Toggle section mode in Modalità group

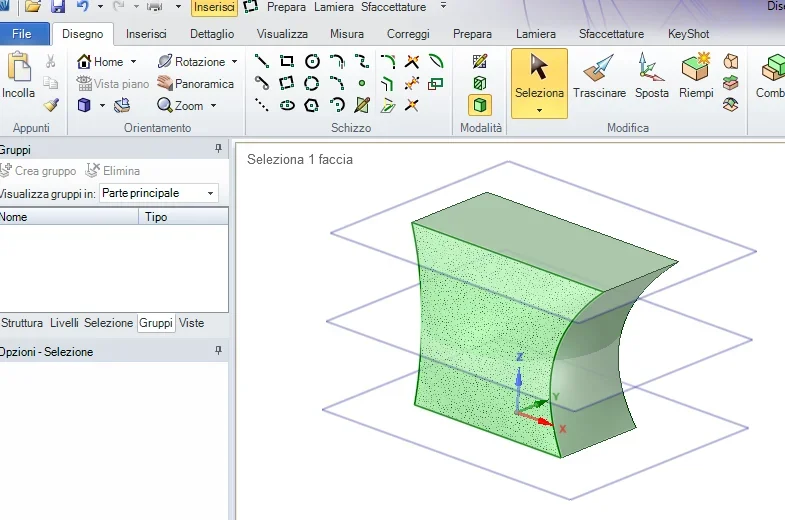[x=480, y=83]
